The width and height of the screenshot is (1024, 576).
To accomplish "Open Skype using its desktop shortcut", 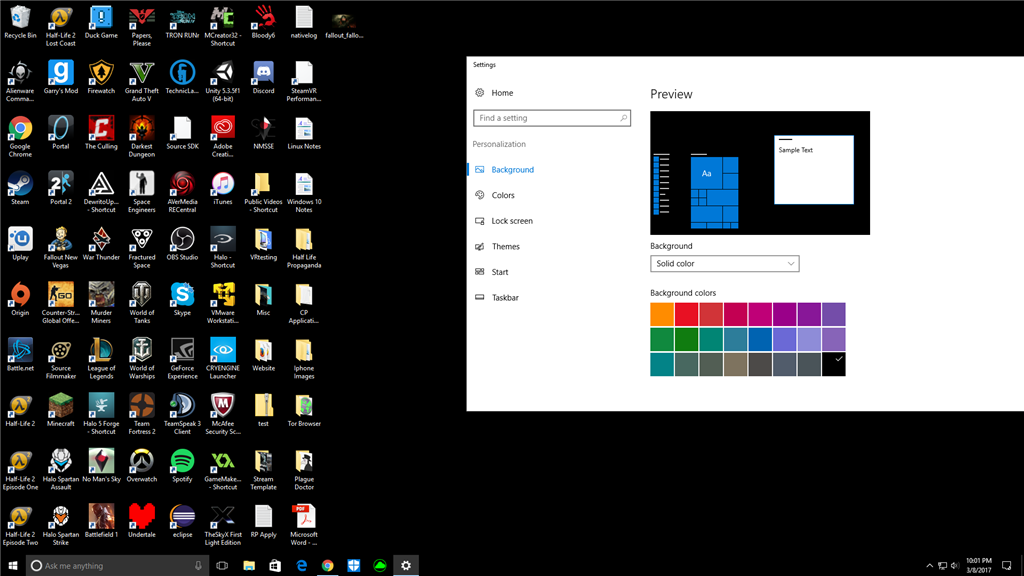I will point(182,299).
